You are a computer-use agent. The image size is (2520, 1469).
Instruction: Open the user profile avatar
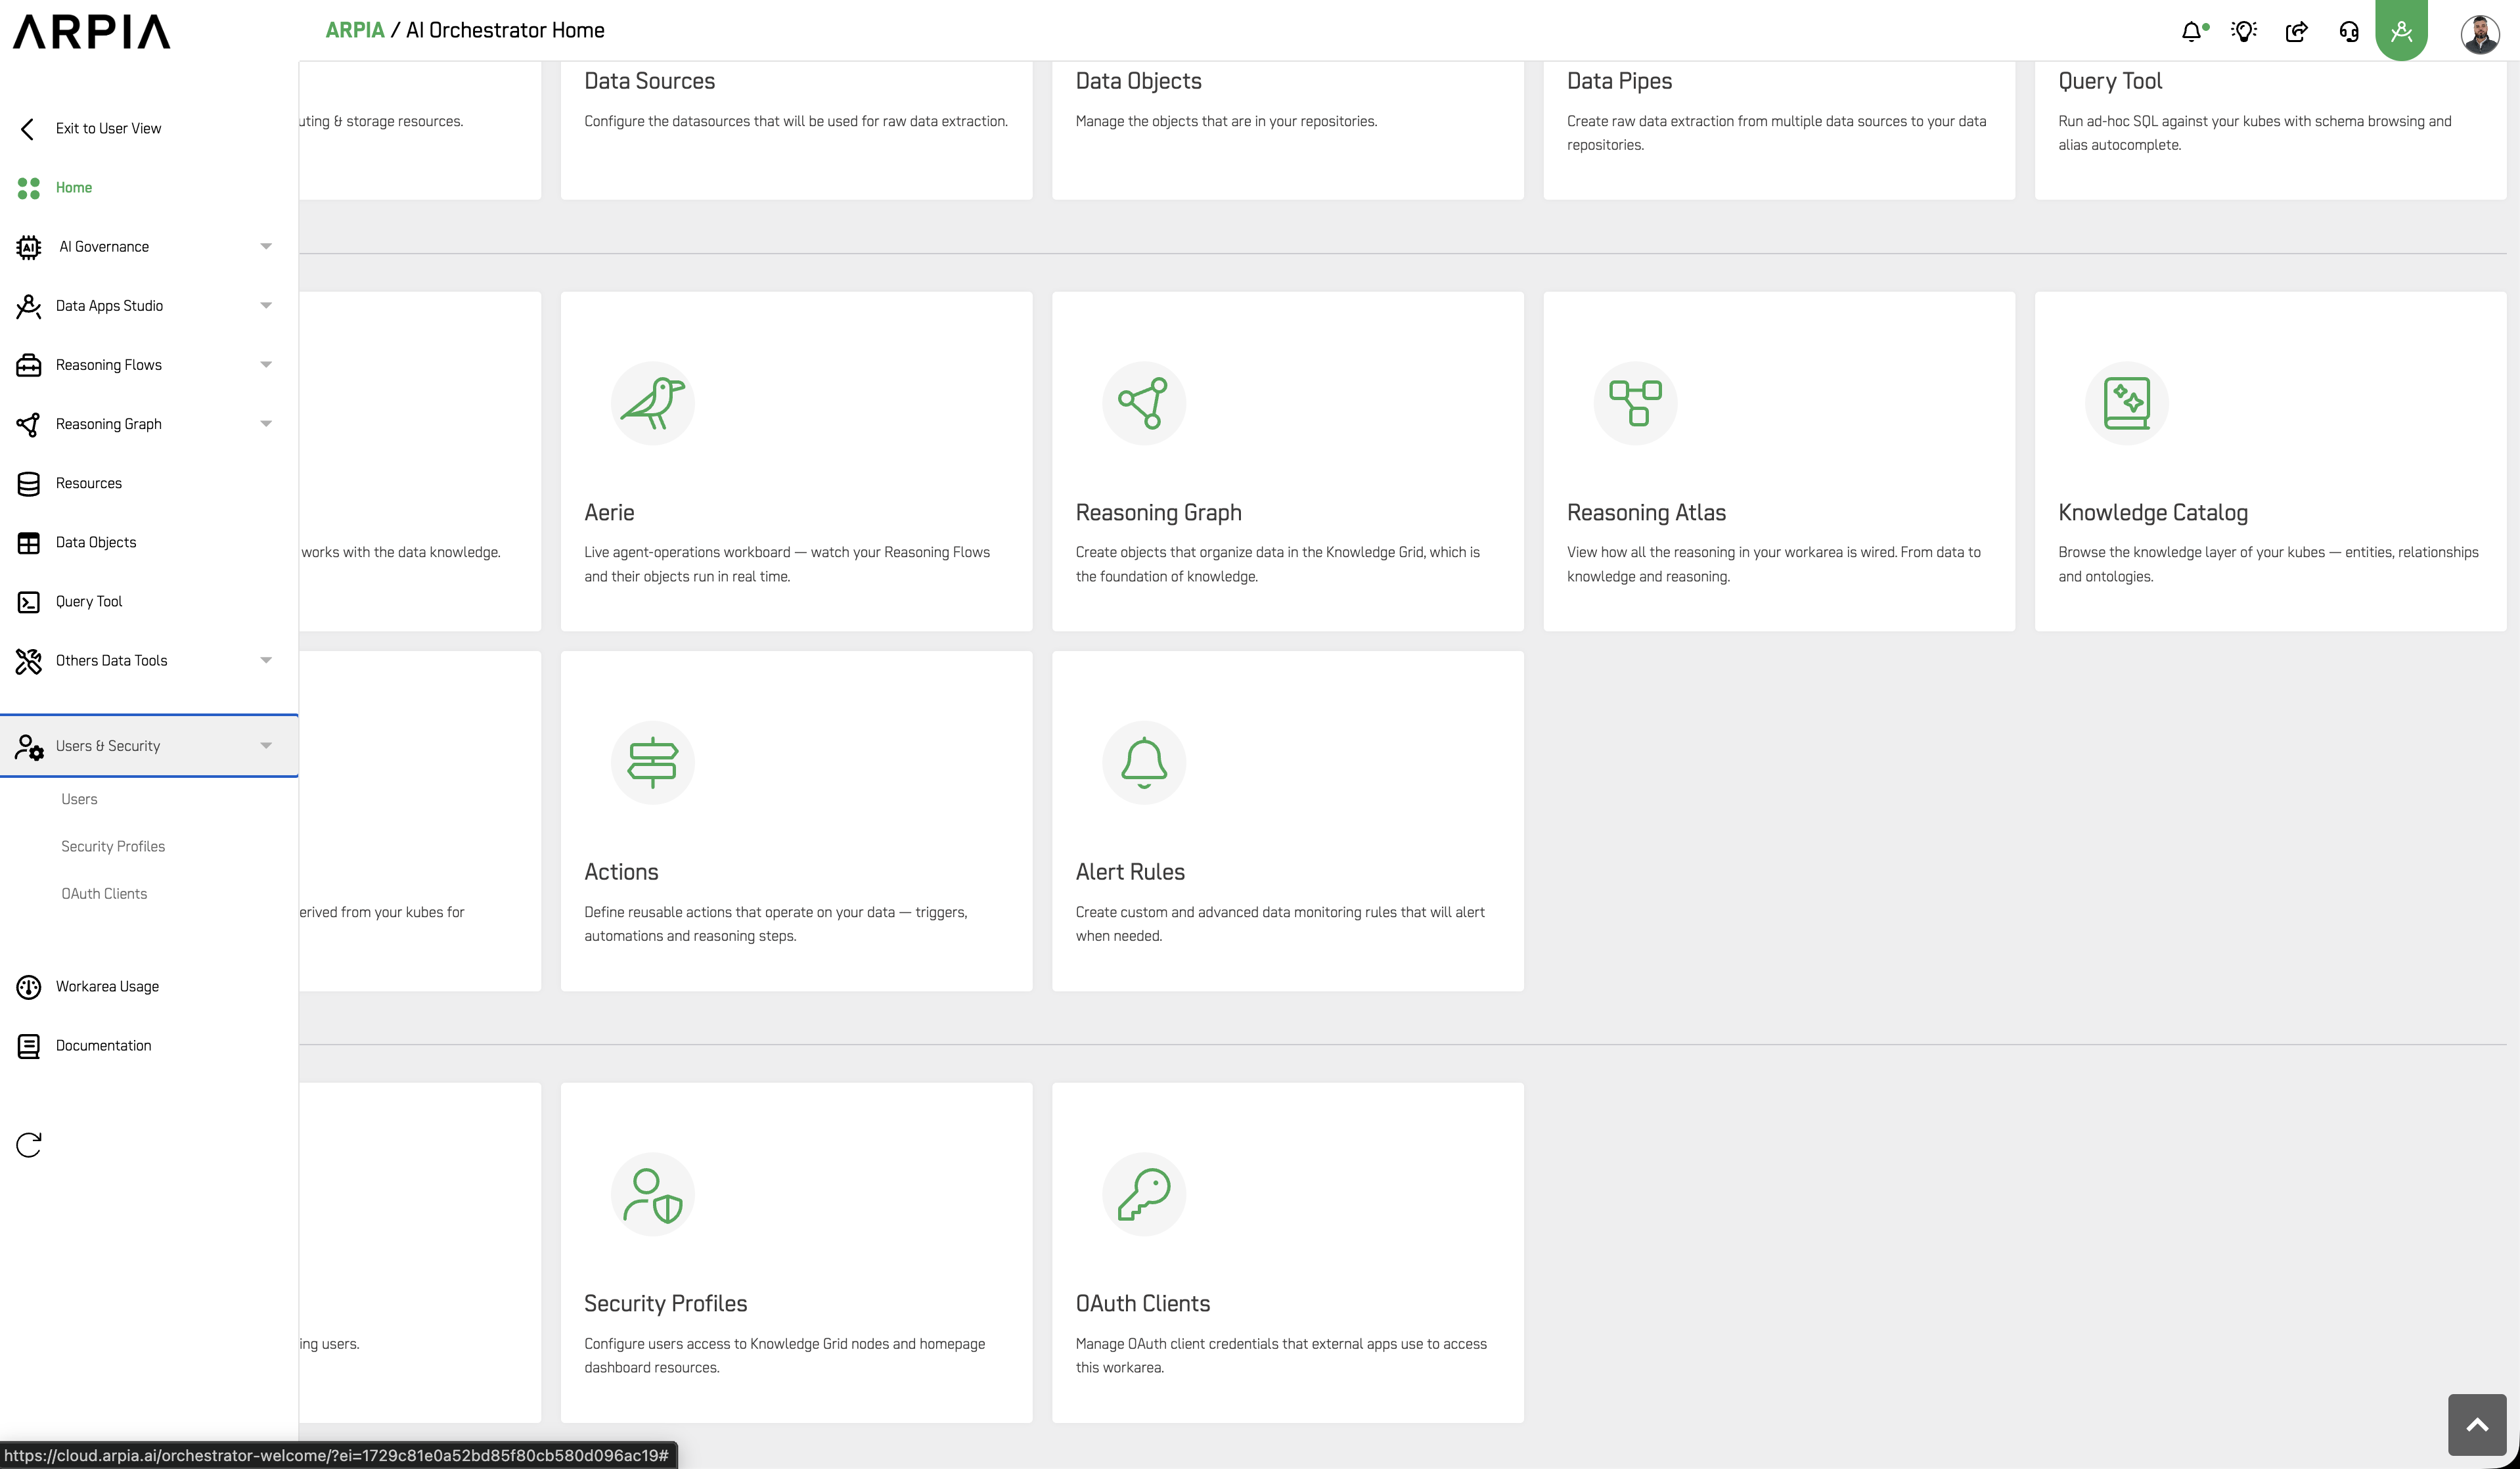pyautogui.click(x=2480, y=33)
